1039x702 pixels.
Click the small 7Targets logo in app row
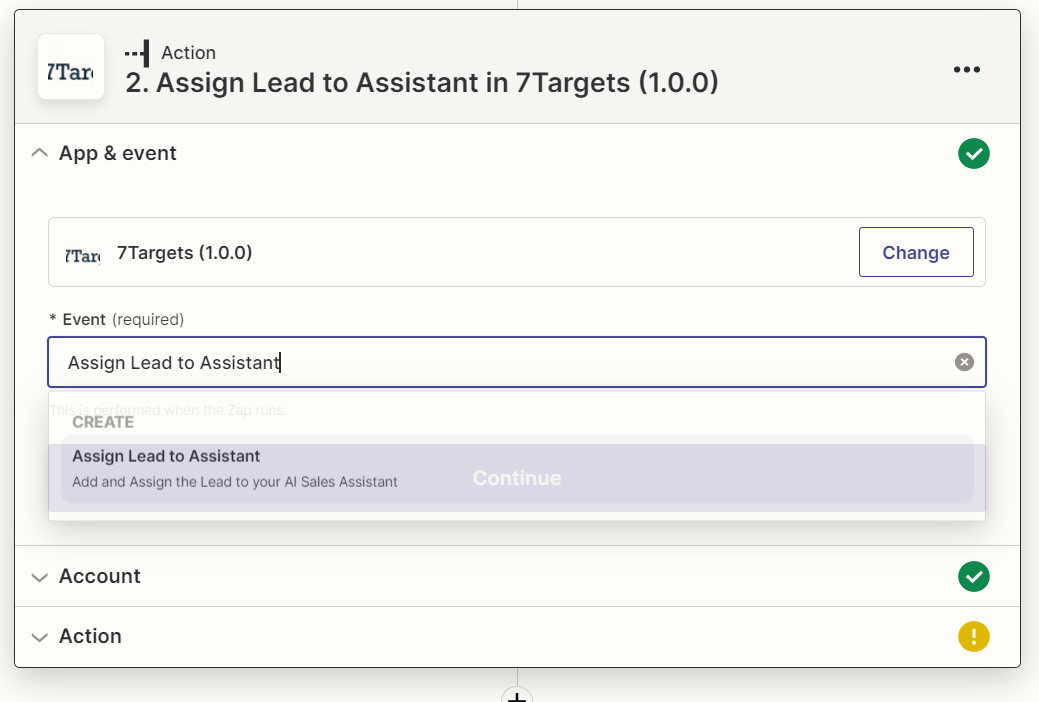[82, 254]
